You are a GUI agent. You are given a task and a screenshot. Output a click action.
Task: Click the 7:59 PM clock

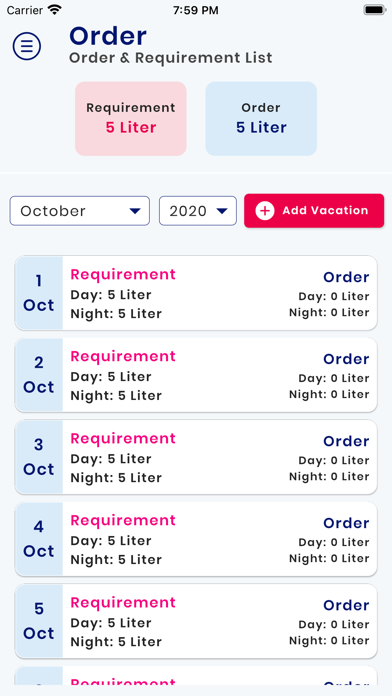click(196, 10)
